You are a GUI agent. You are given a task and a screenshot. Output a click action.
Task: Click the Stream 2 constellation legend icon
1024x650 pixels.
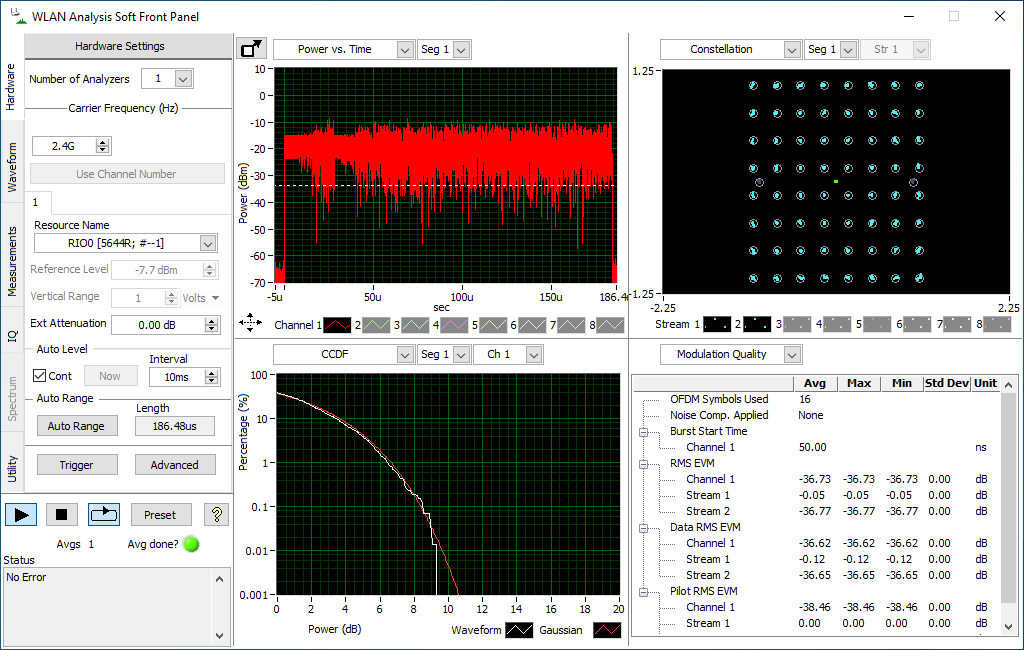coord(757,324)
